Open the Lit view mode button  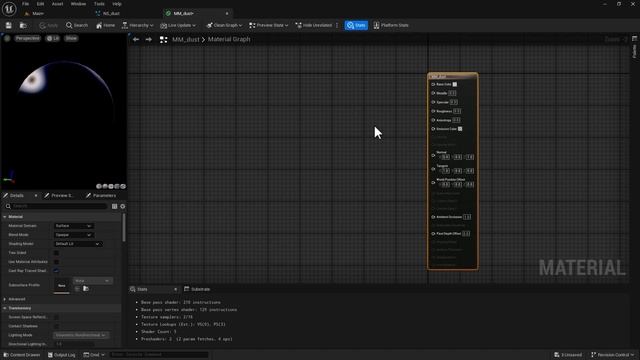pos(53,38)
